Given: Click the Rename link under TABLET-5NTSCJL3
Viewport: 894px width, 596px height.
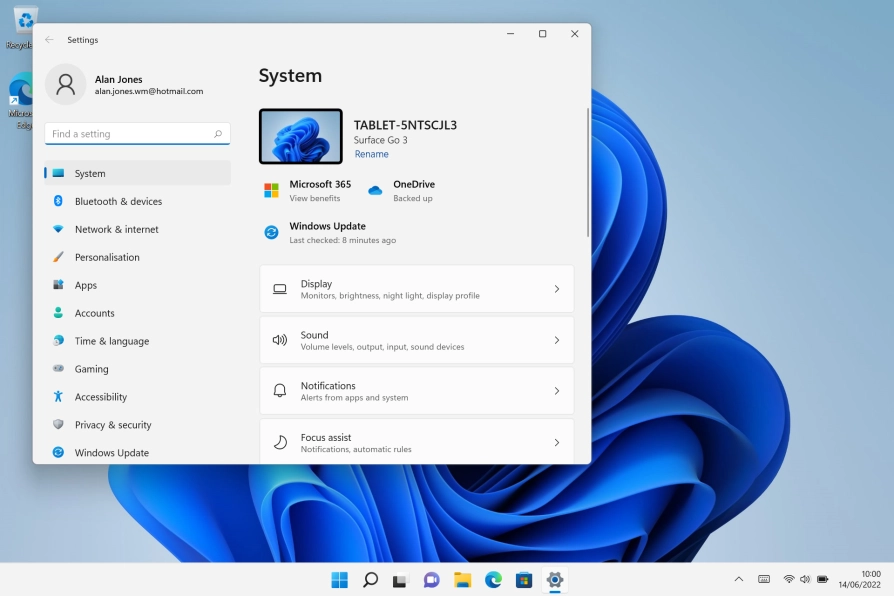Looking at the screenshot, I should click(371, 154).
